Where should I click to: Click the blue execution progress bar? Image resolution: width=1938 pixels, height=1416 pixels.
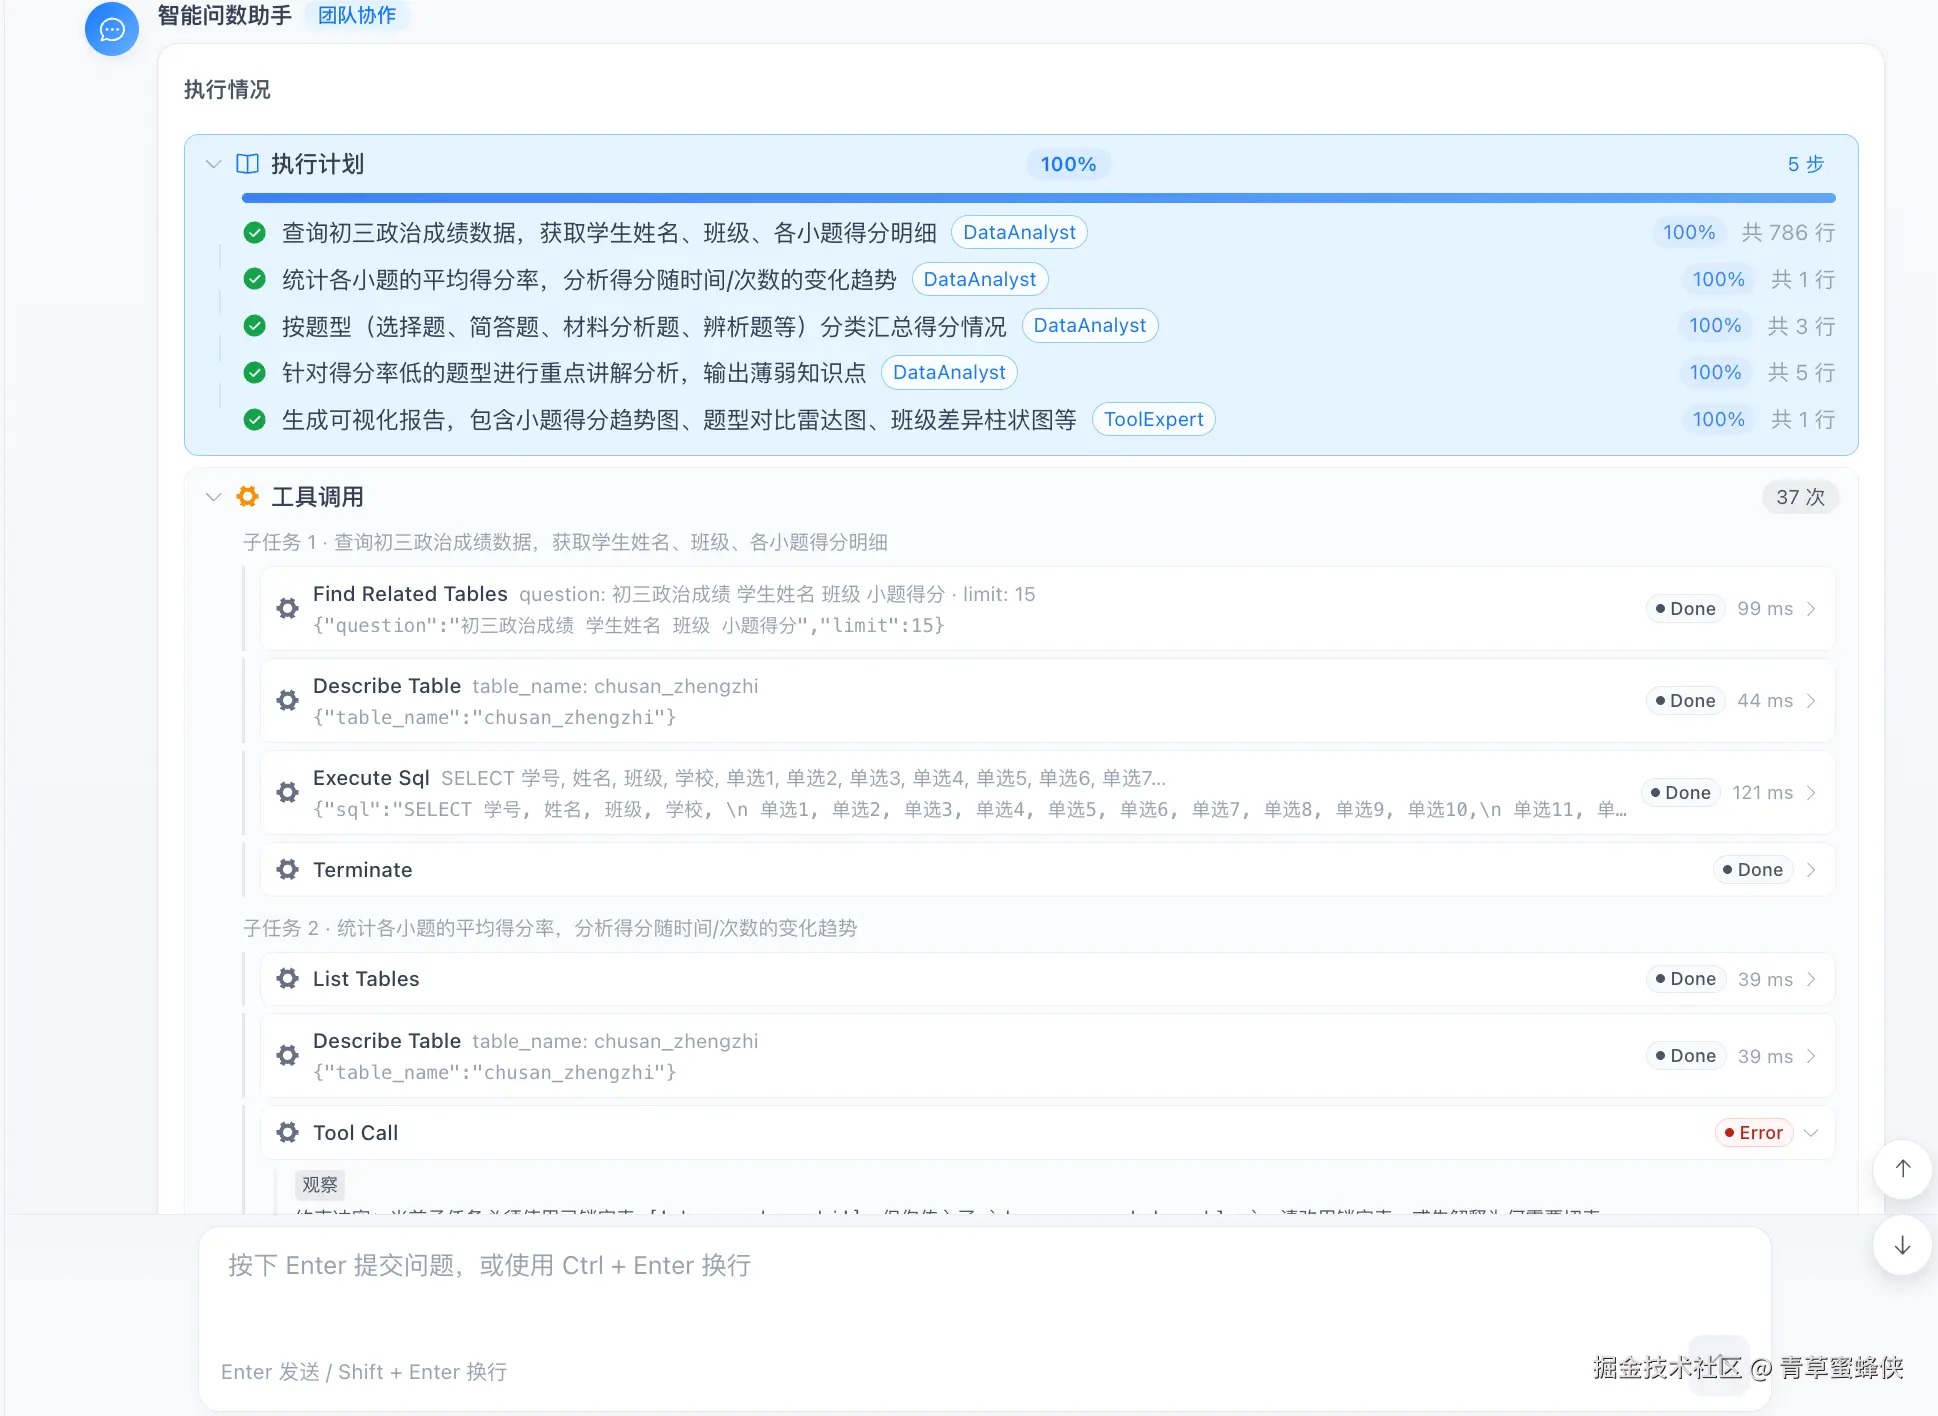click(x=1038, y=198)
